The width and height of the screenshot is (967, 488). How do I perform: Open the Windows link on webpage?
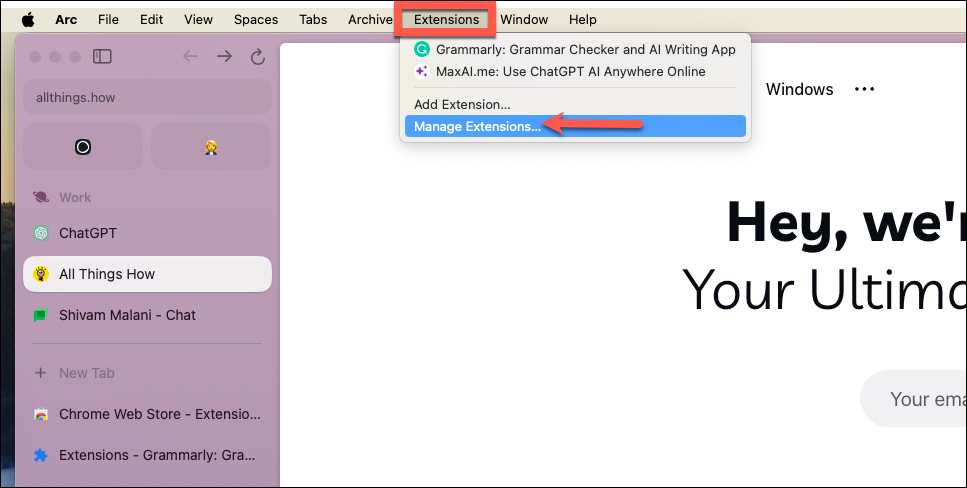click(799, 89)
